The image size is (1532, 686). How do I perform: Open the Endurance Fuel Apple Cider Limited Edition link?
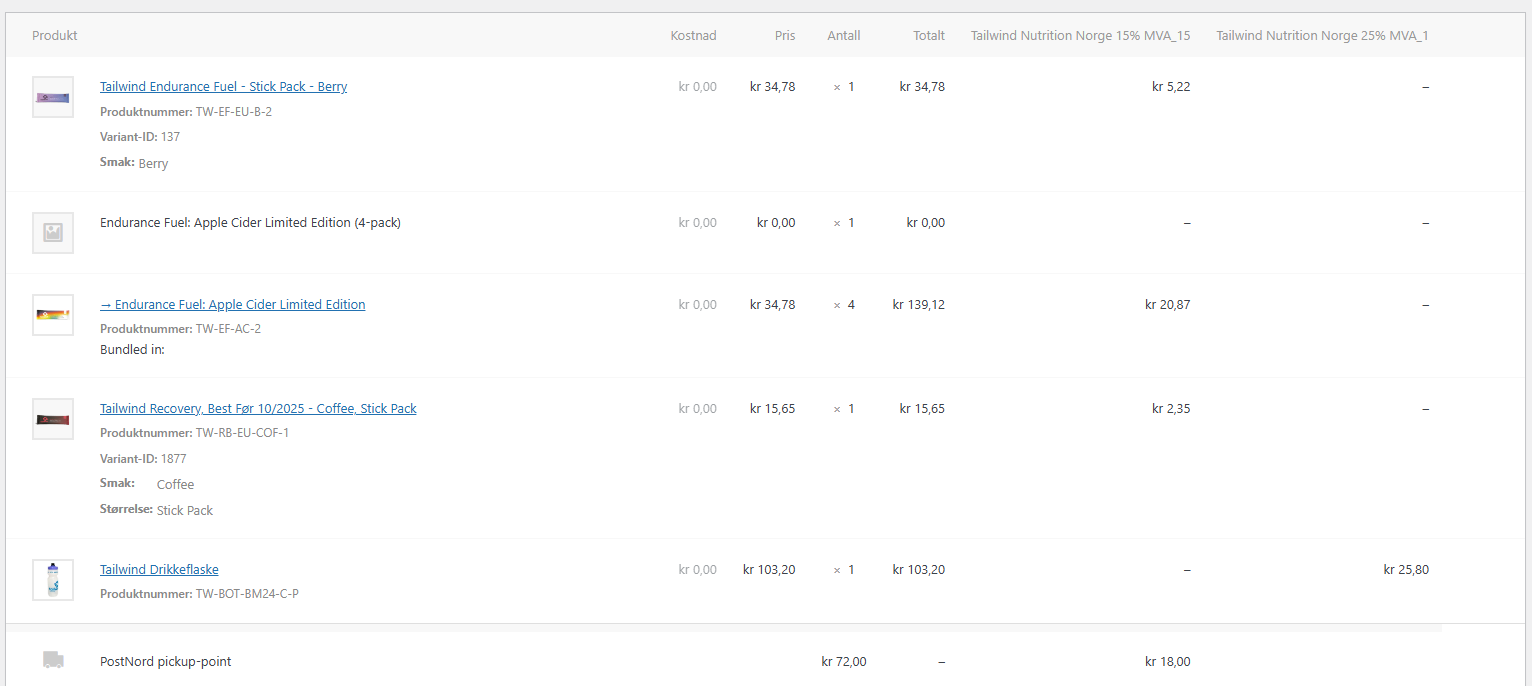click(x=232, y=305)
